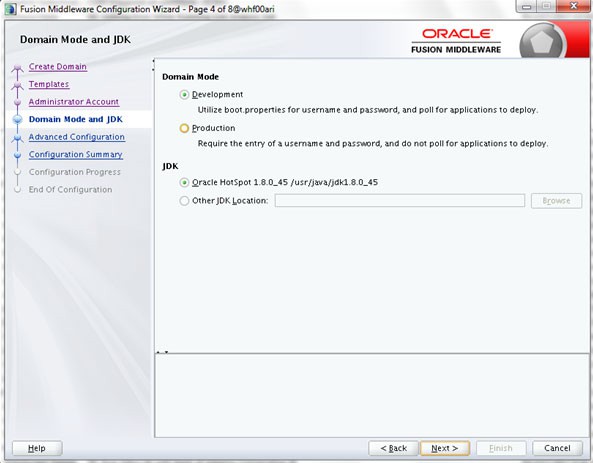Click the Configuration Progress step node icon
Viewport: 593px width, 463px height.
point(17,172)
